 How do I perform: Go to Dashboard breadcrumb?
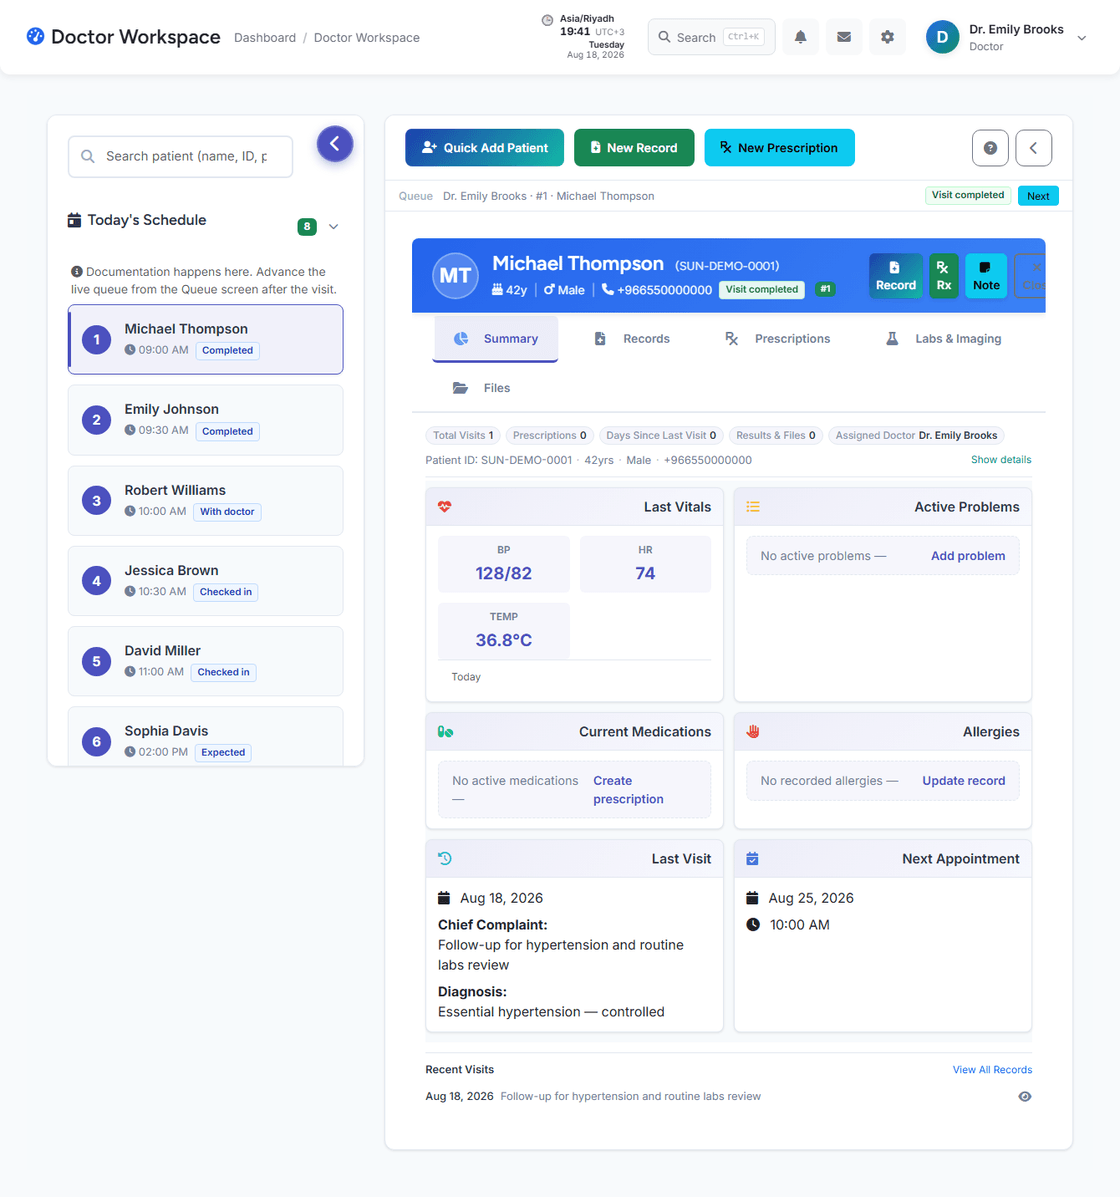[265, 37]
